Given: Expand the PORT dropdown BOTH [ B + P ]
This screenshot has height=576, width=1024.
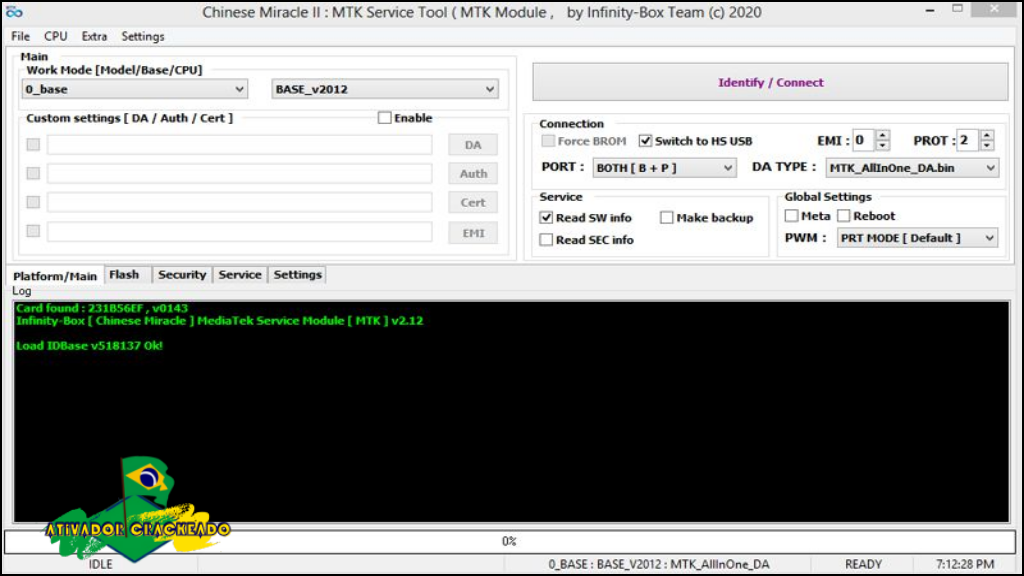Looking at the screenshot, I should (664, 168).
